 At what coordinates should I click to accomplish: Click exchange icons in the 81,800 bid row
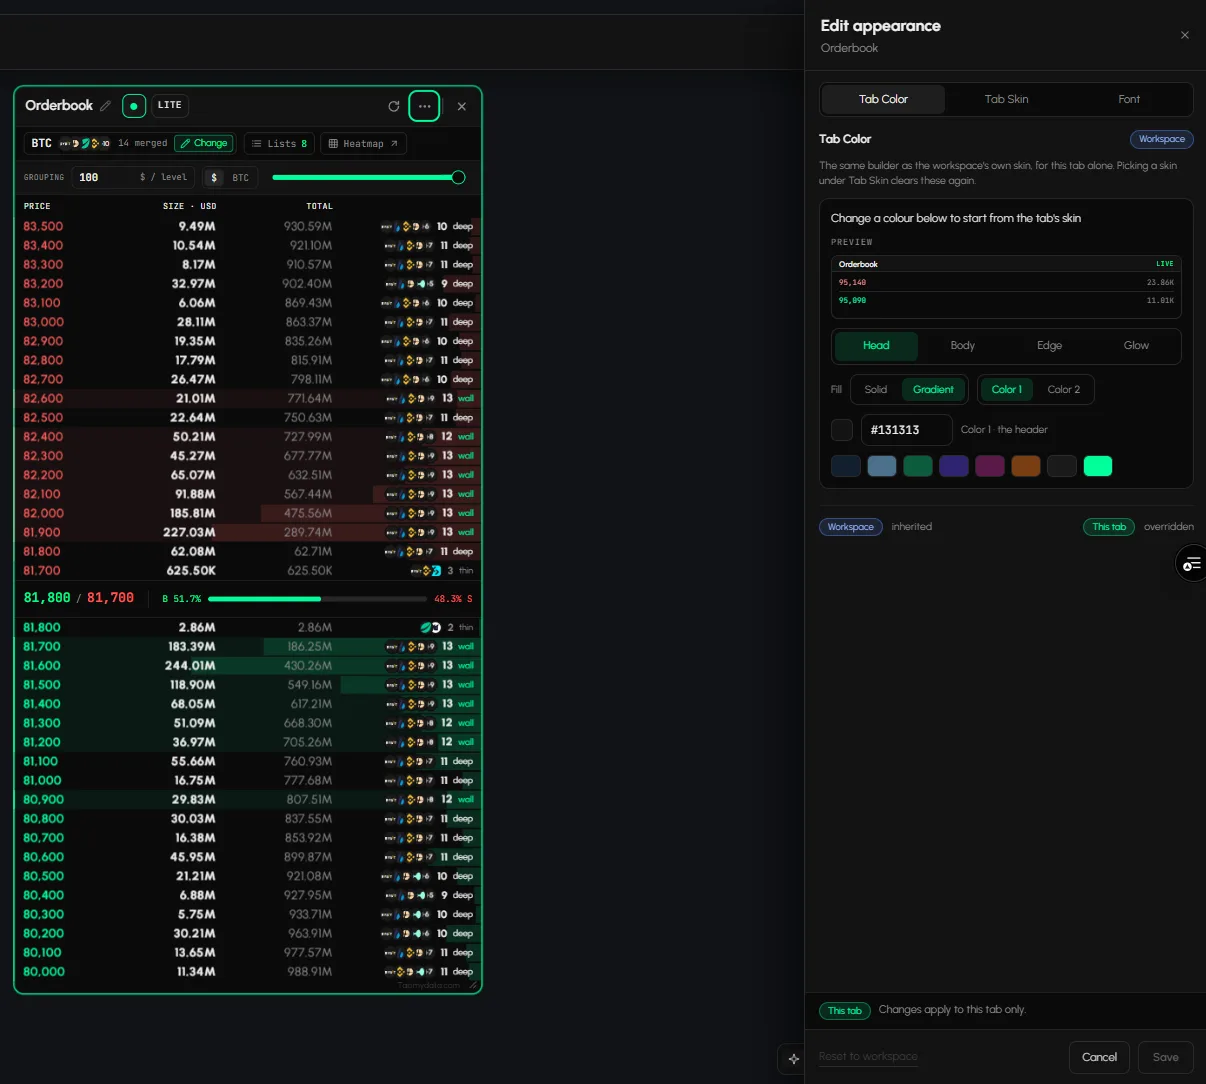coord(431,627)
